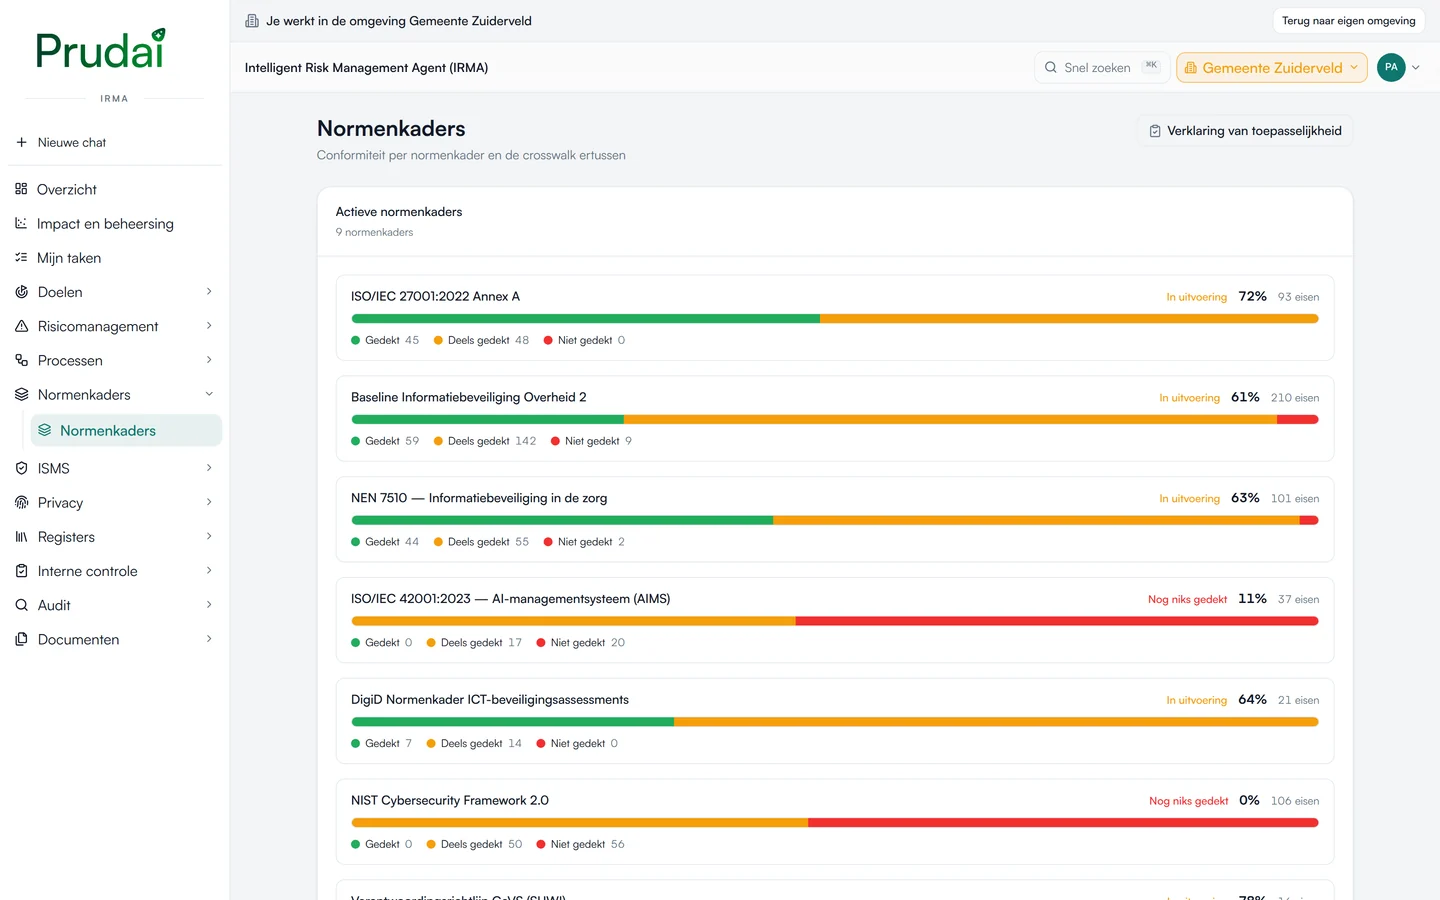This screenshot has height=900, width=1440.
Task: Click the Mijn taken checklist icon
Action: click(21, 257)
